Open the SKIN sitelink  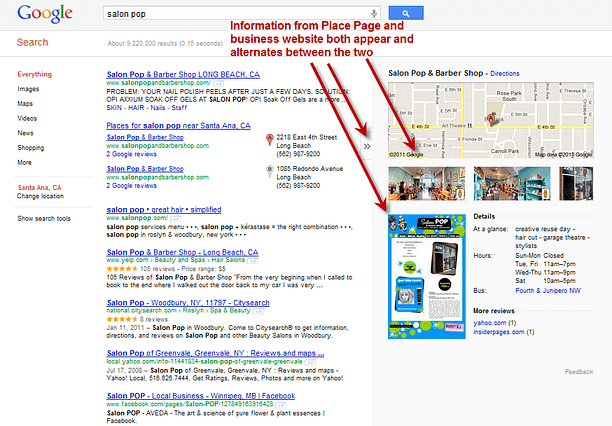tap(114, 108)
